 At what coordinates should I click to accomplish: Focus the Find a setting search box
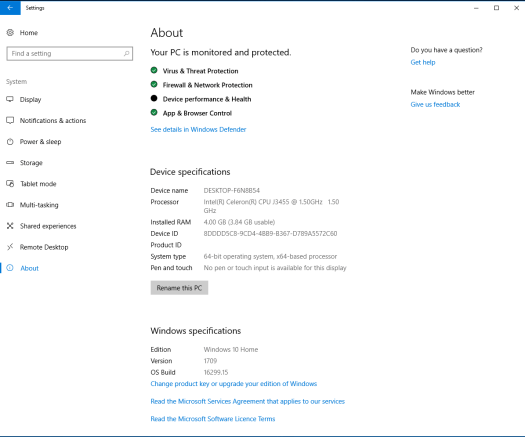coord(70,54)
